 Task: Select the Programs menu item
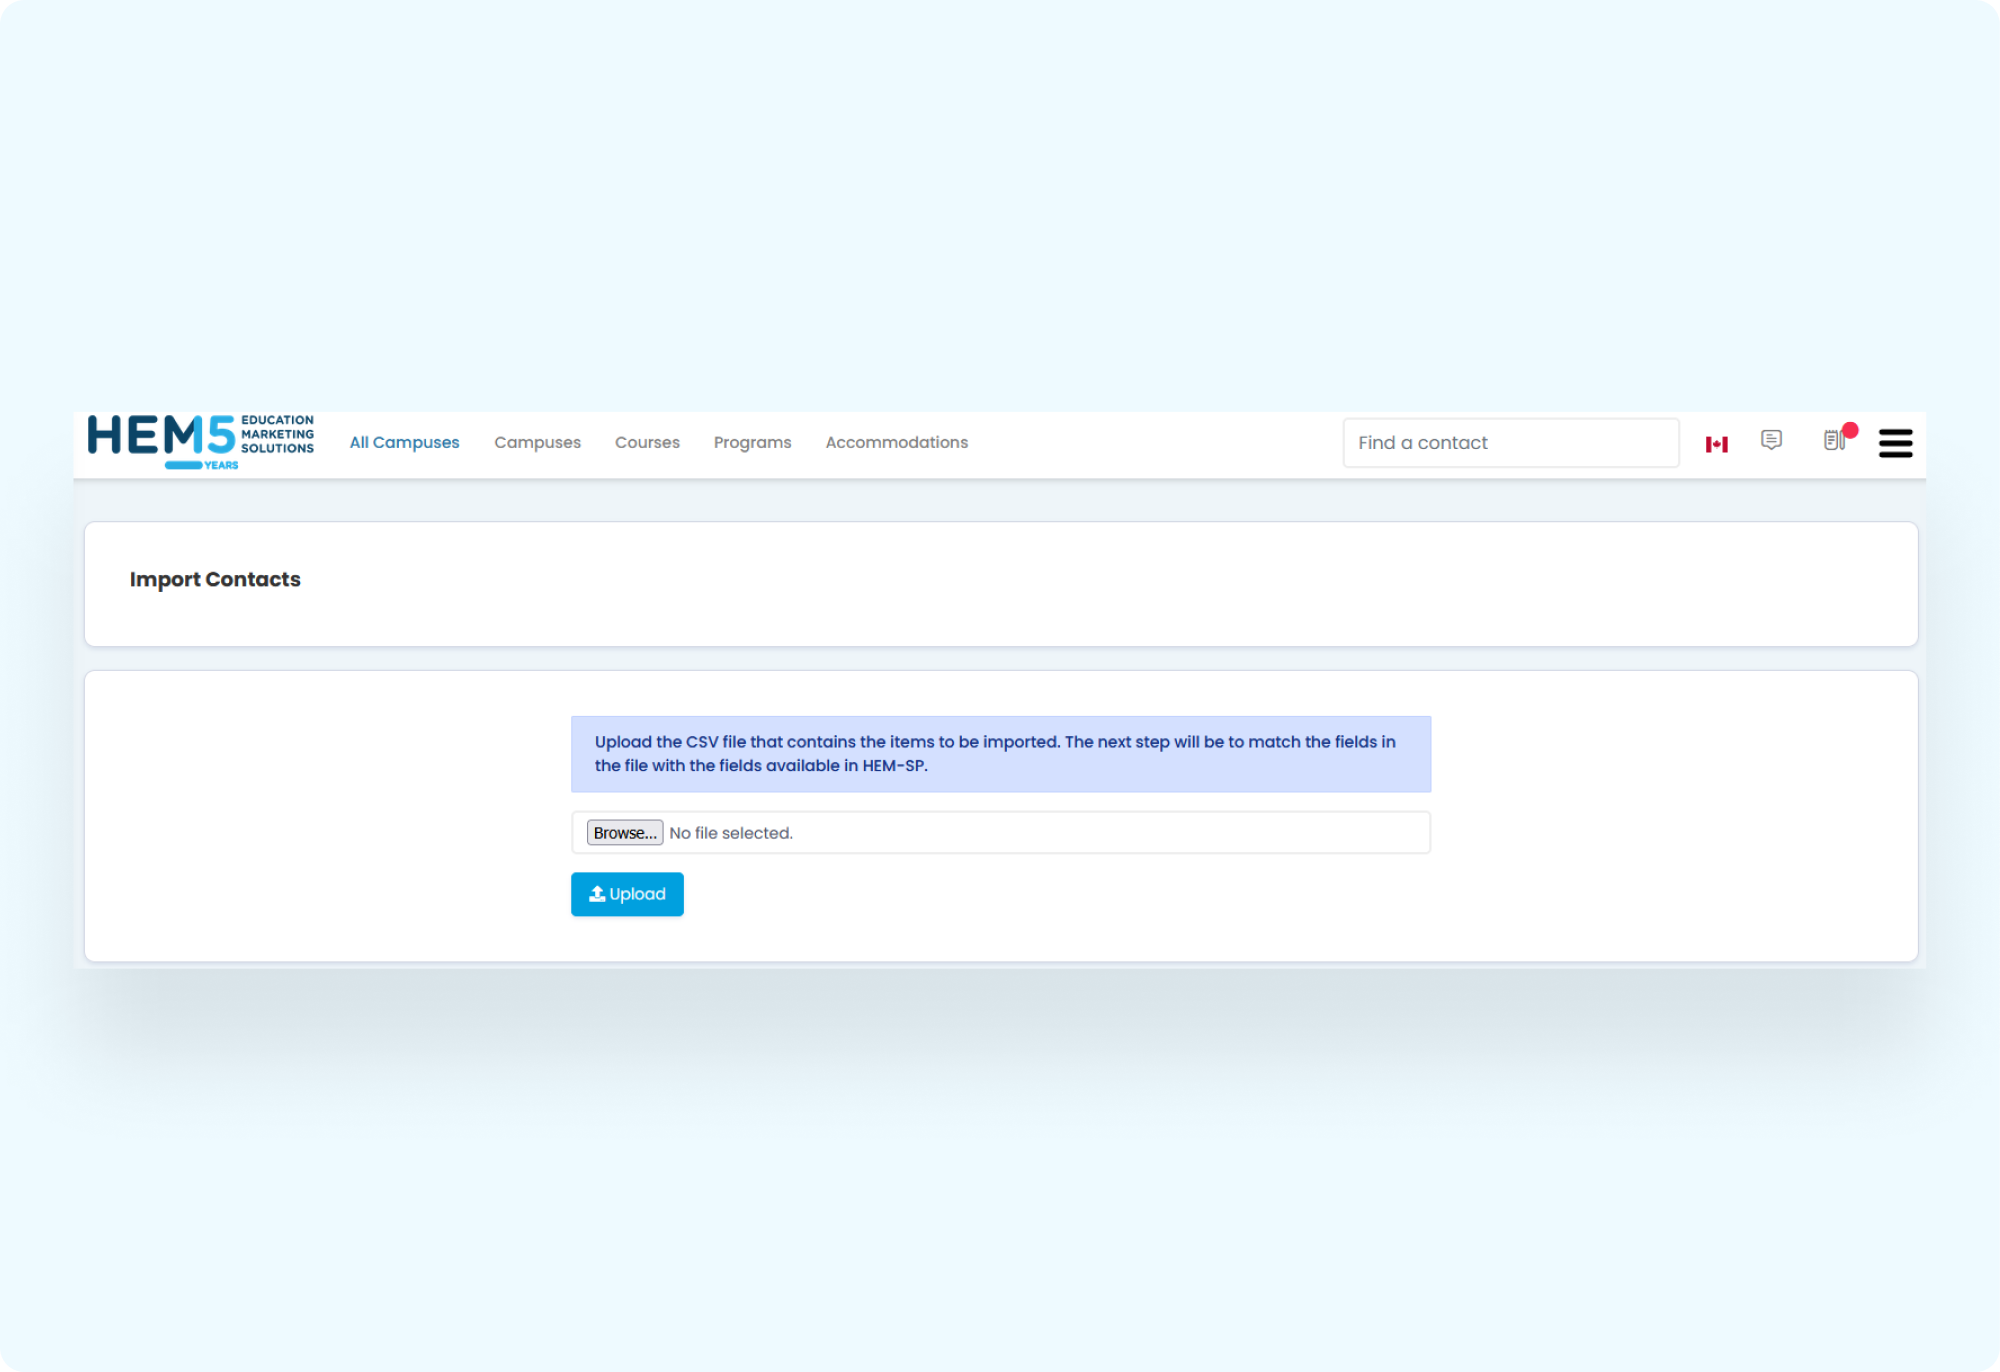click(752, 442)
